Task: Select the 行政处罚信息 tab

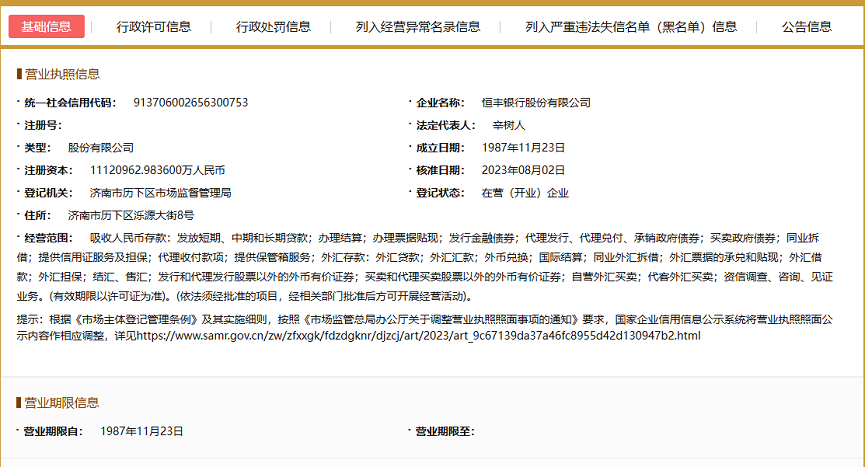Action: tap(273, 26)
